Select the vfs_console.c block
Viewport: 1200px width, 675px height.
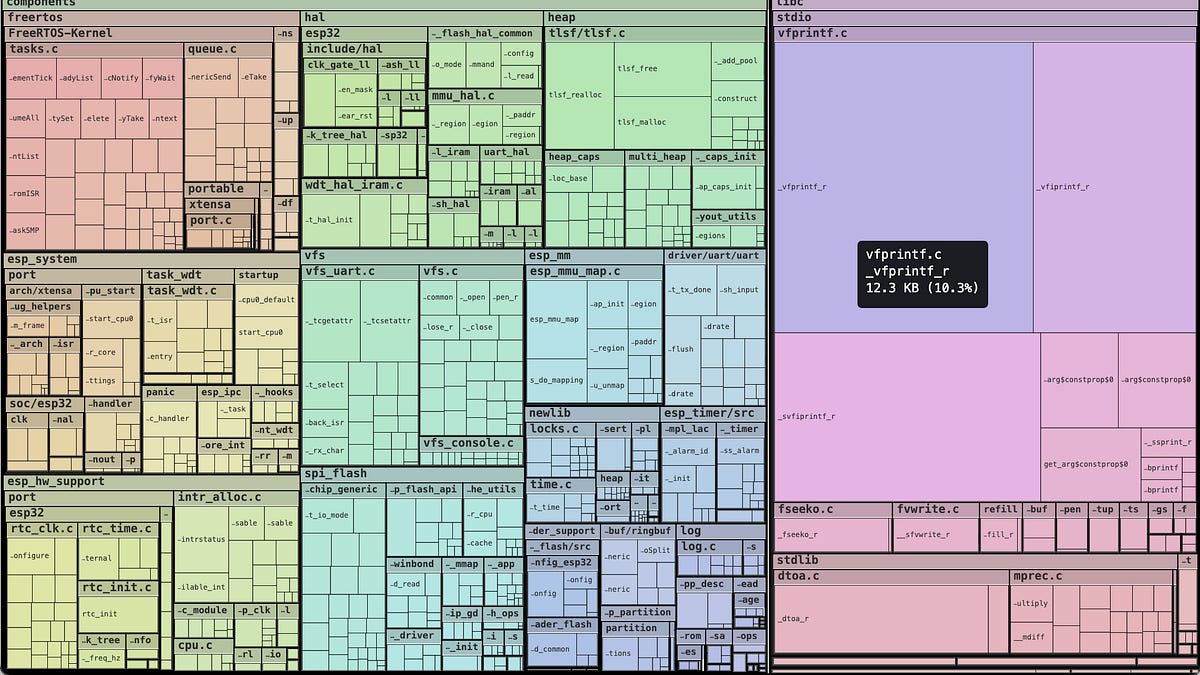[x=470, y=443]
